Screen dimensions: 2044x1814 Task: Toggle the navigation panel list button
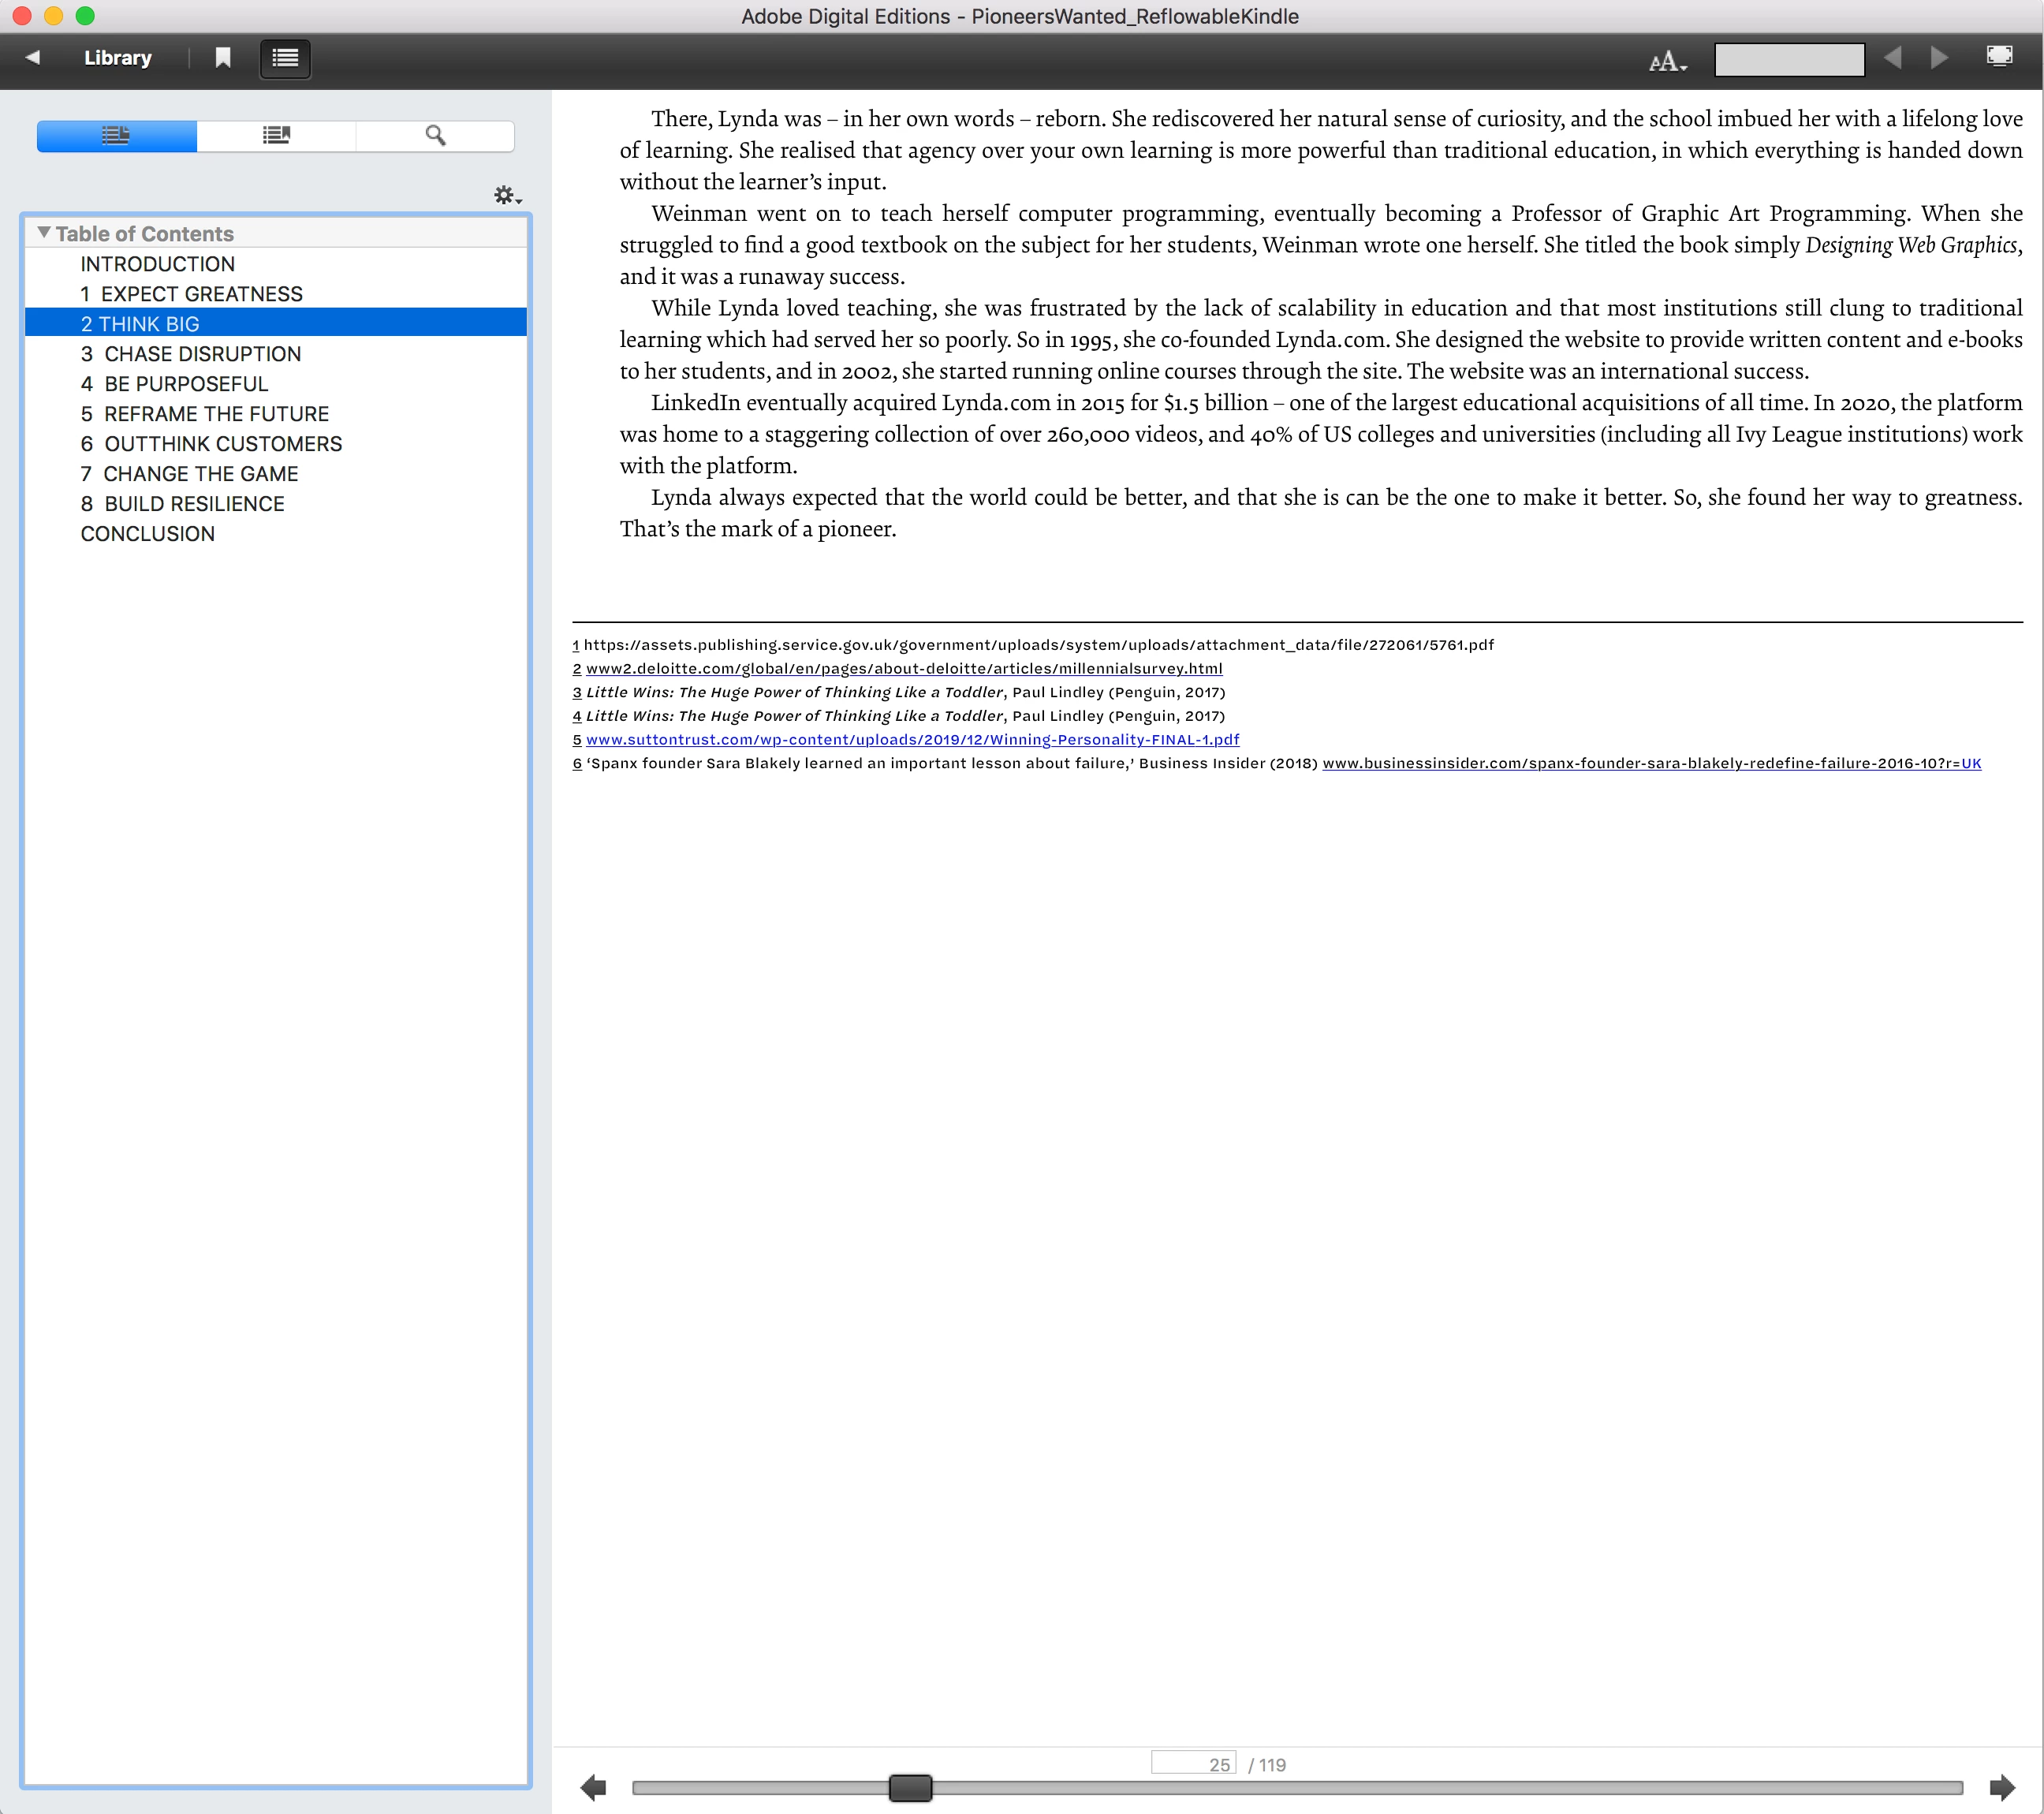(x=285, y=58)
